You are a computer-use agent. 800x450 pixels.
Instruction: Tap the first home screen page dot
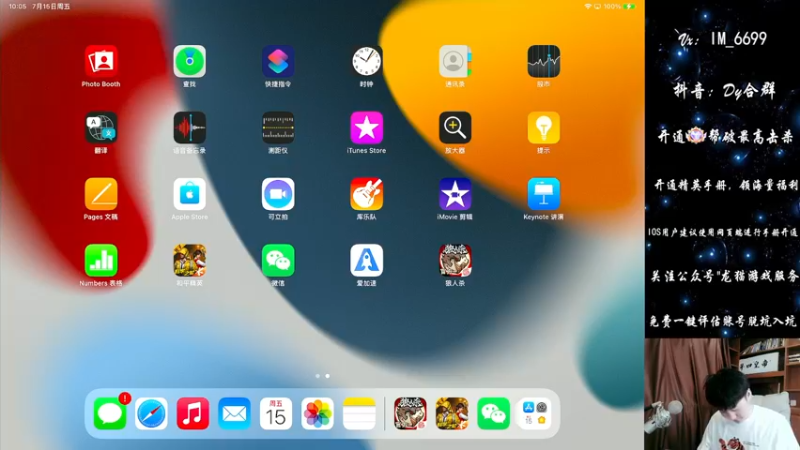(x=317, y=376)
